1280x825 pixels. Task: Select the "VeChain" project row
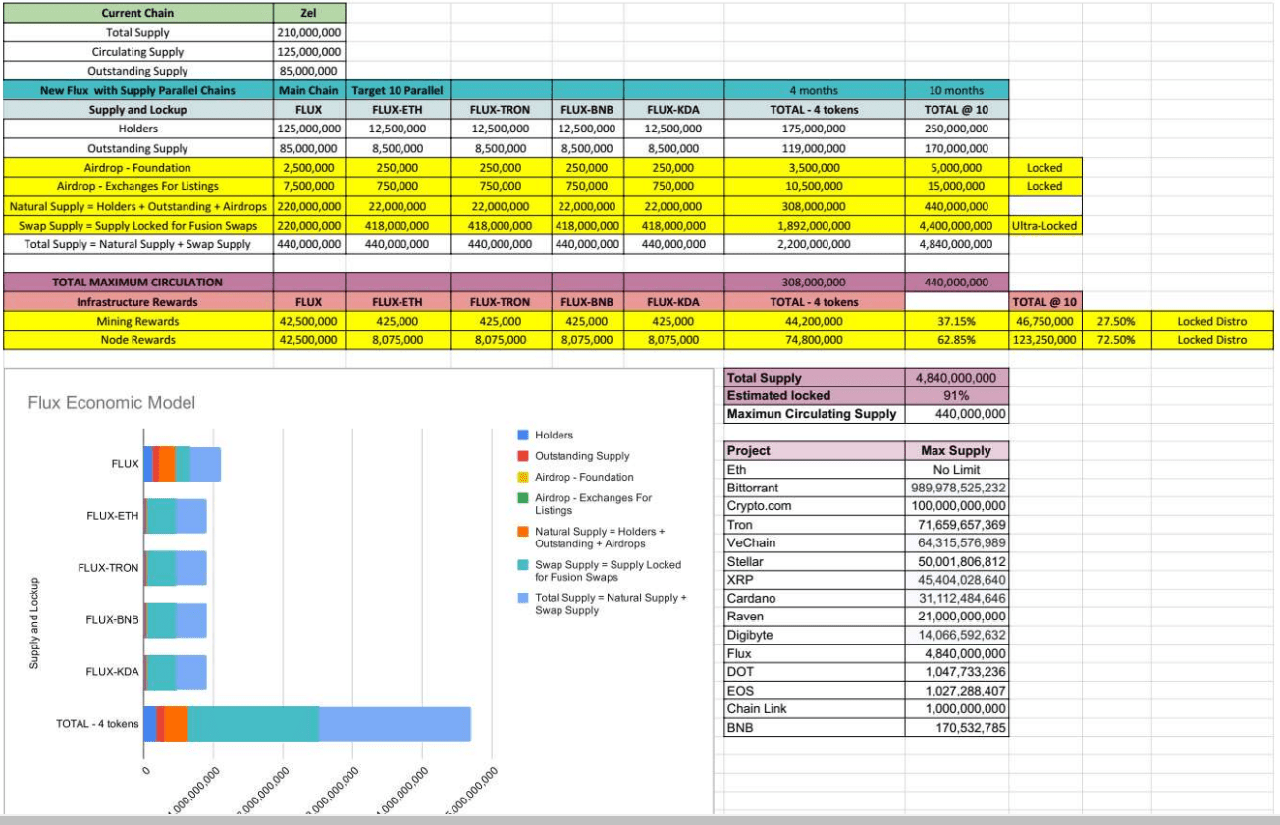click(815, 543)
